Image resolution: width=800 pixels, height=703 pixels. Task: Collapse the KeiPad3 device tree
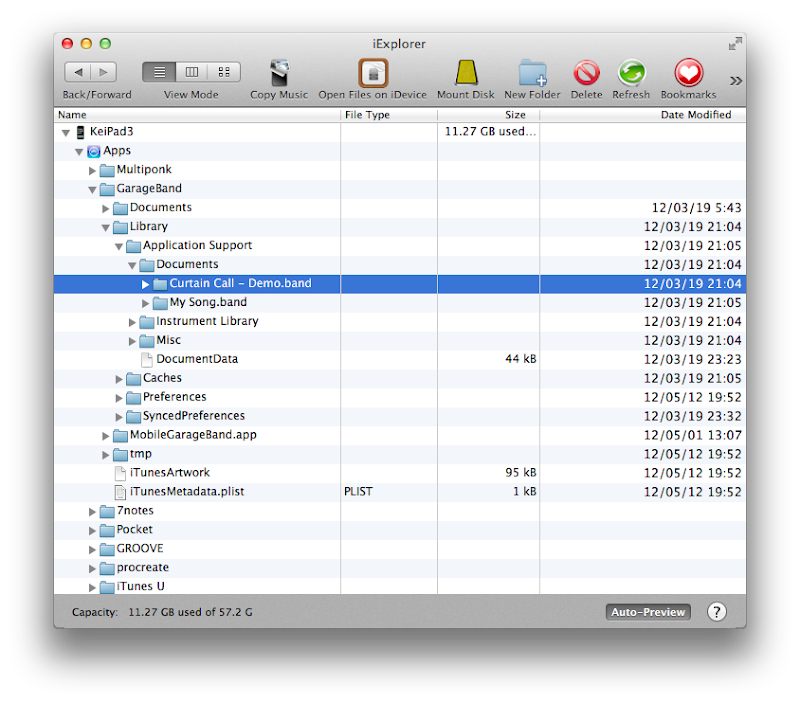pos(66,133)
